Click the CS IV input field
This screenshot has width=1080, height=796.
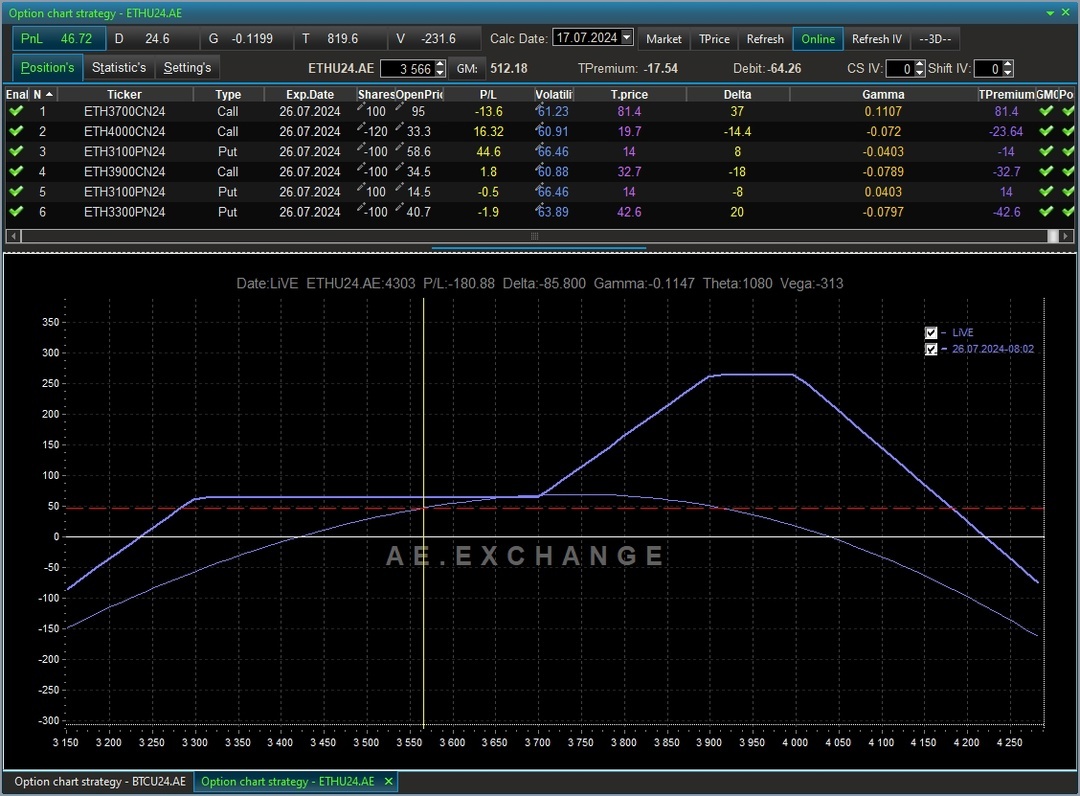coord(900,68)
